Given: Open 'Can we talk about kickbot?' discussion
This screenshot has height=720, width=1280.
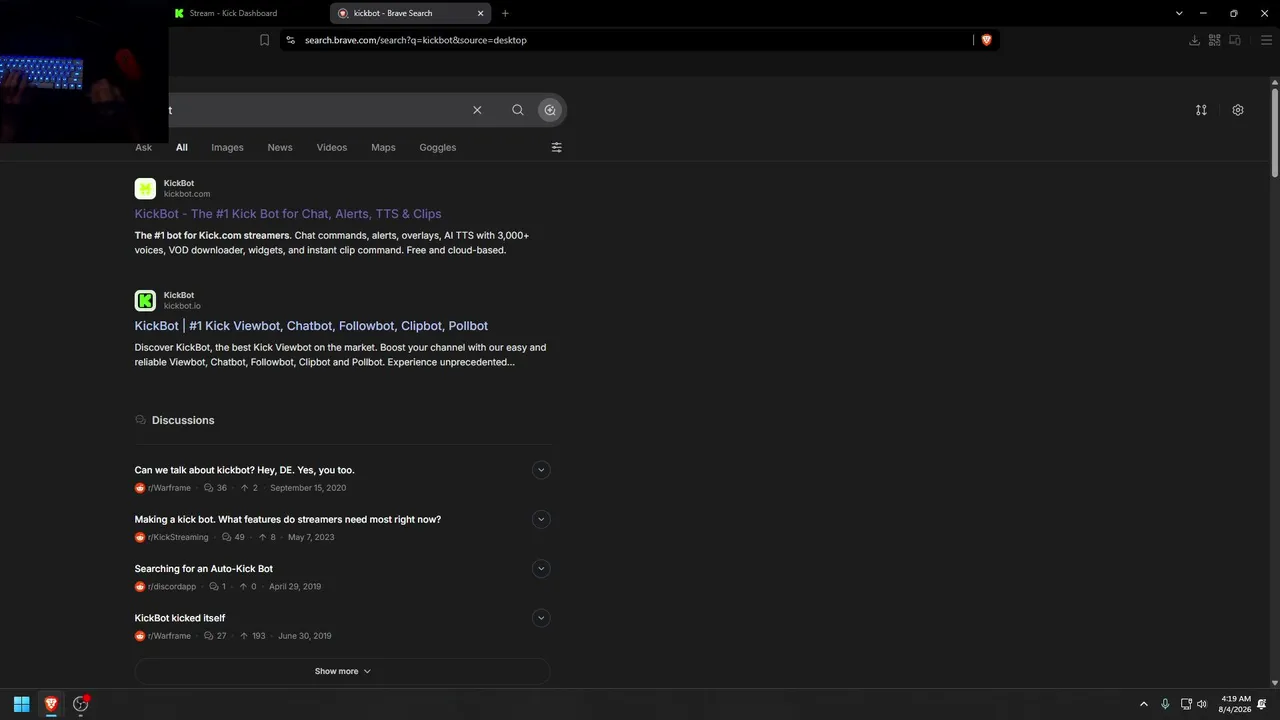Looking at the screenshot, I should point(245,470).
